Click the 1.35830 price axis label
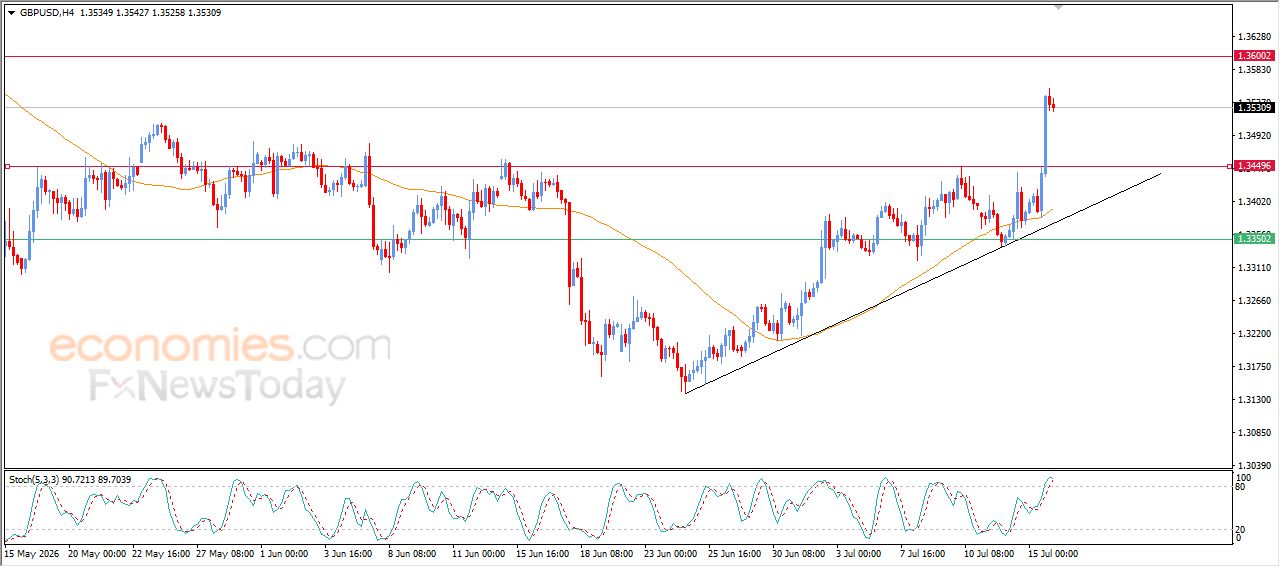This screenshot has width=1280, height=567. coord(1254,70)
